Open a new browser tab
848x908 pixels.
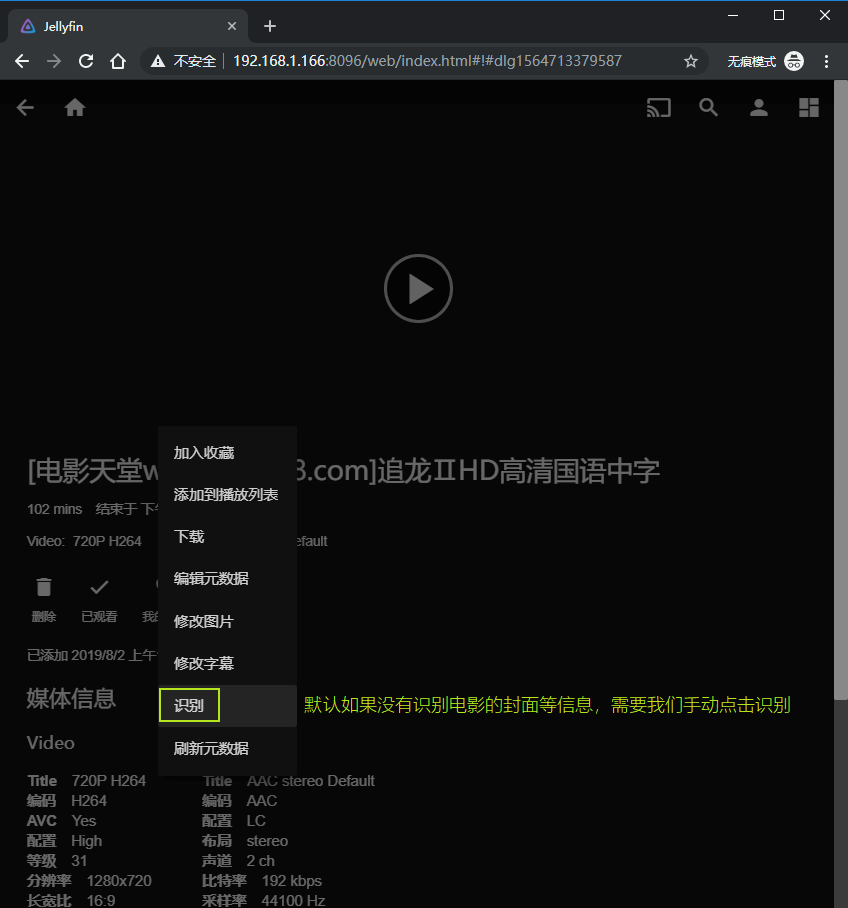point(269,26)
